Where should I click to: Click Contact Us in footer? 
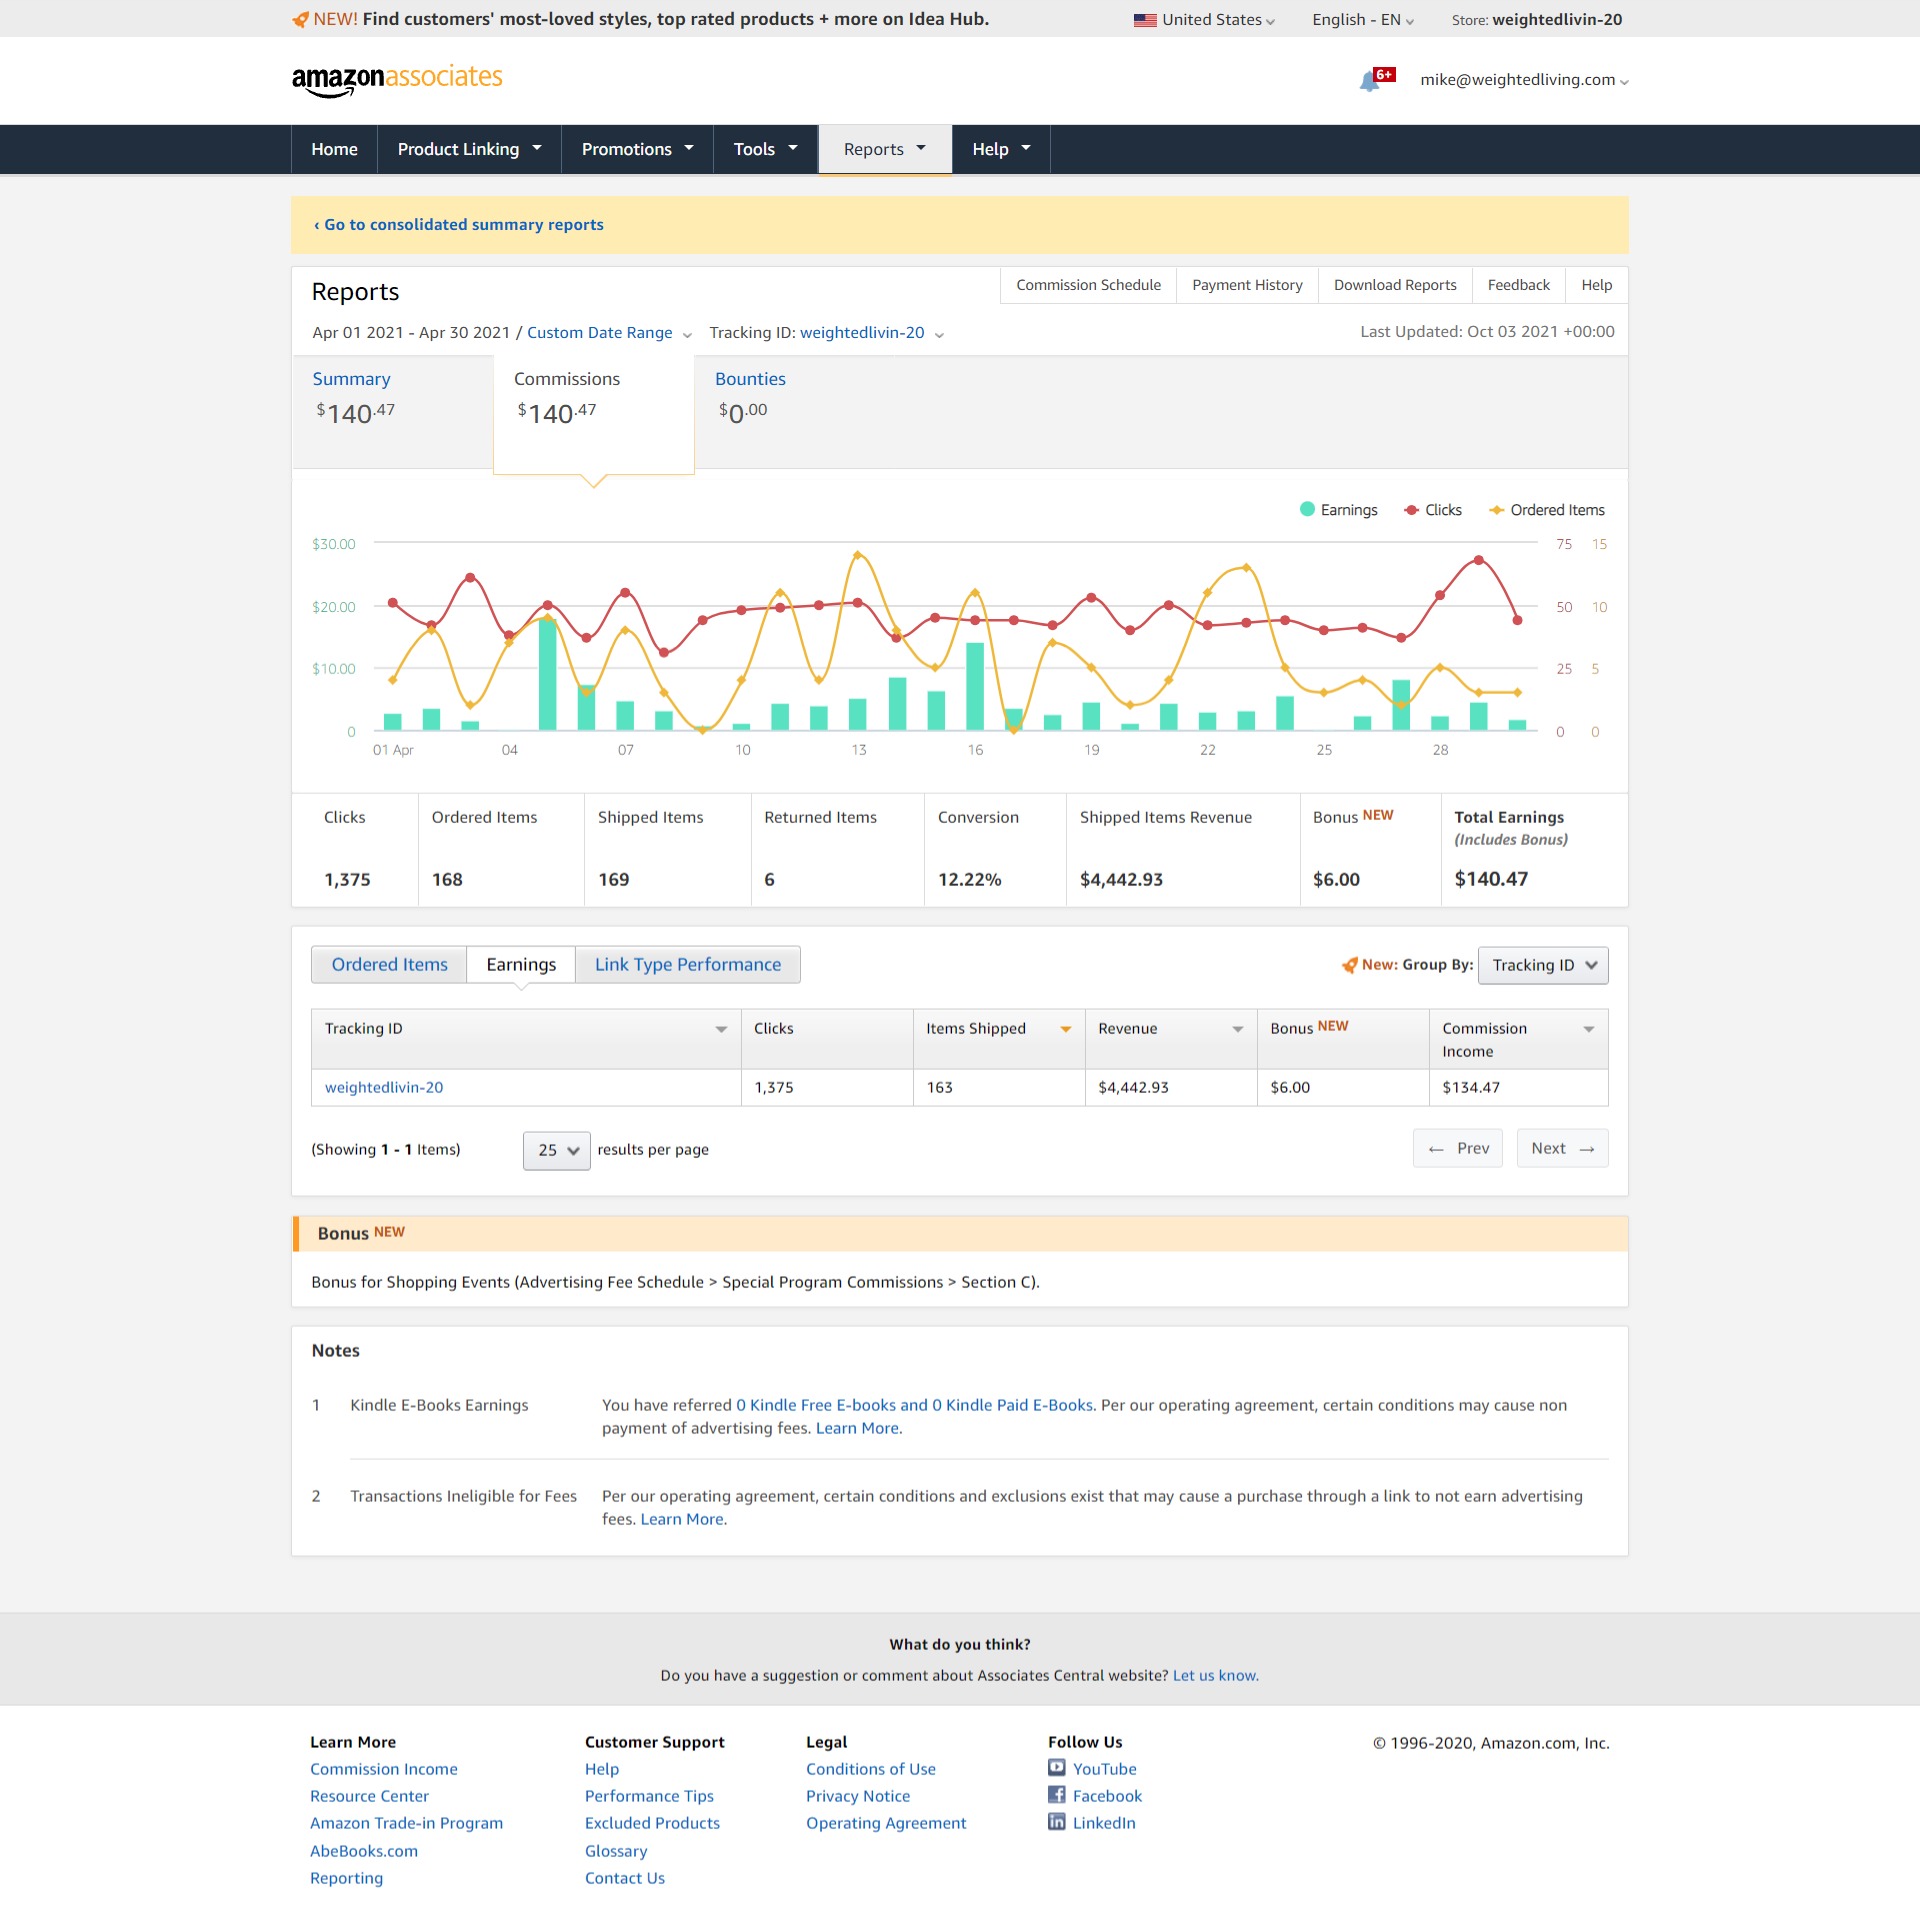pos(625,1878)
